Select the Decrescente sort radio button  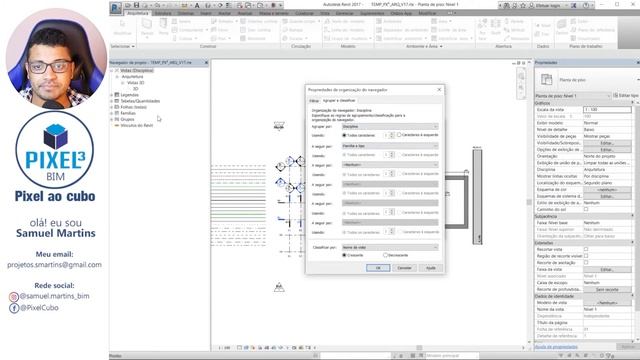click(x=385, y=255)
